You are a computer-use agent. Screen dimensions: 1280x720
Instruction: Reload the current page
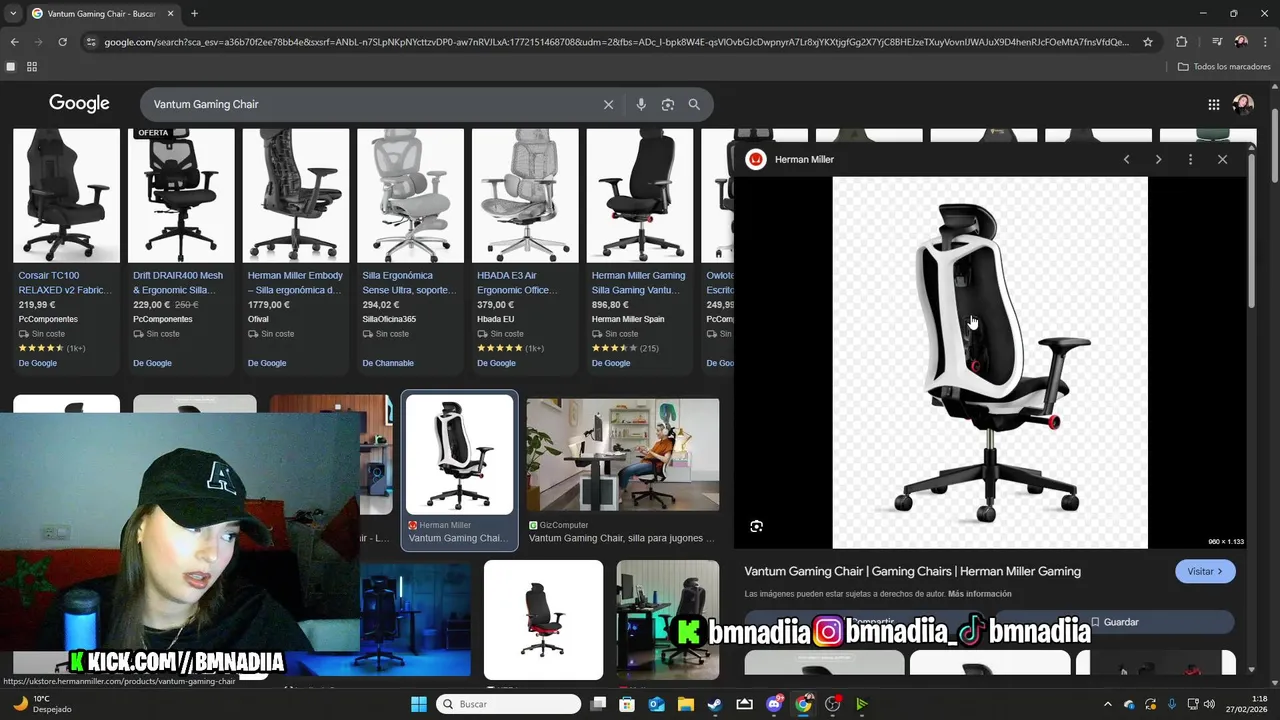[62, 42]
